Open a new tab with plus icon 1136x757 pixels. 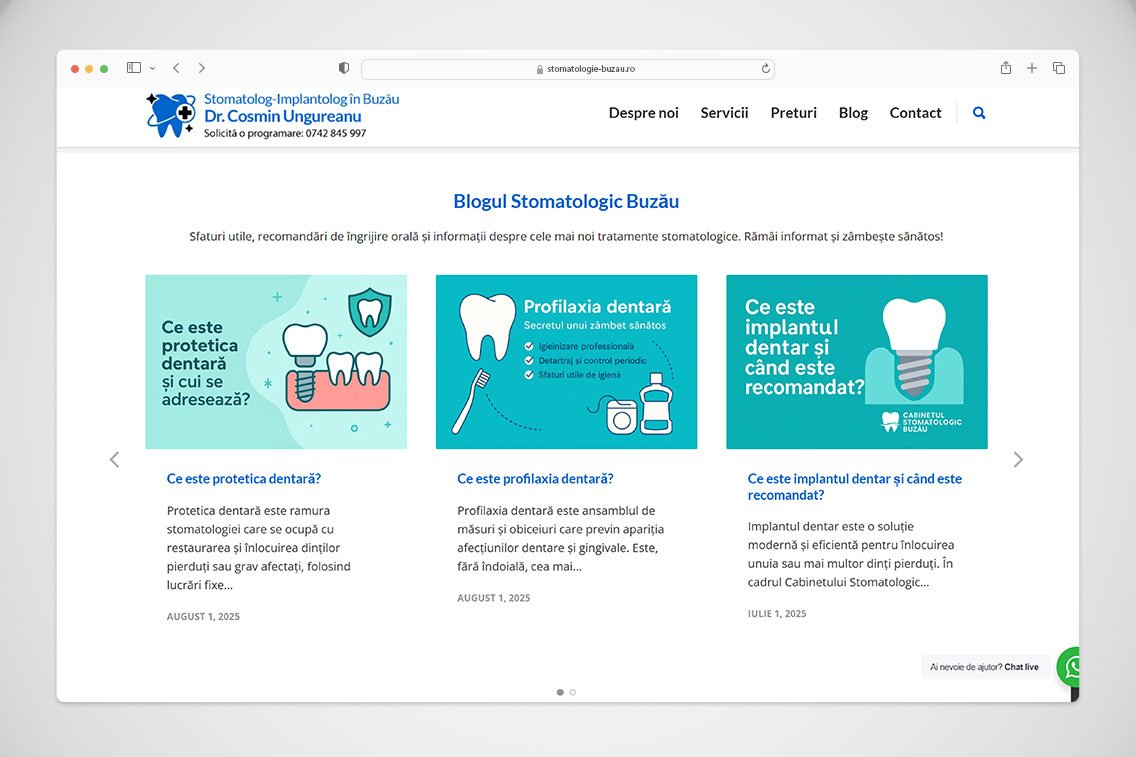coord(1032,68)
